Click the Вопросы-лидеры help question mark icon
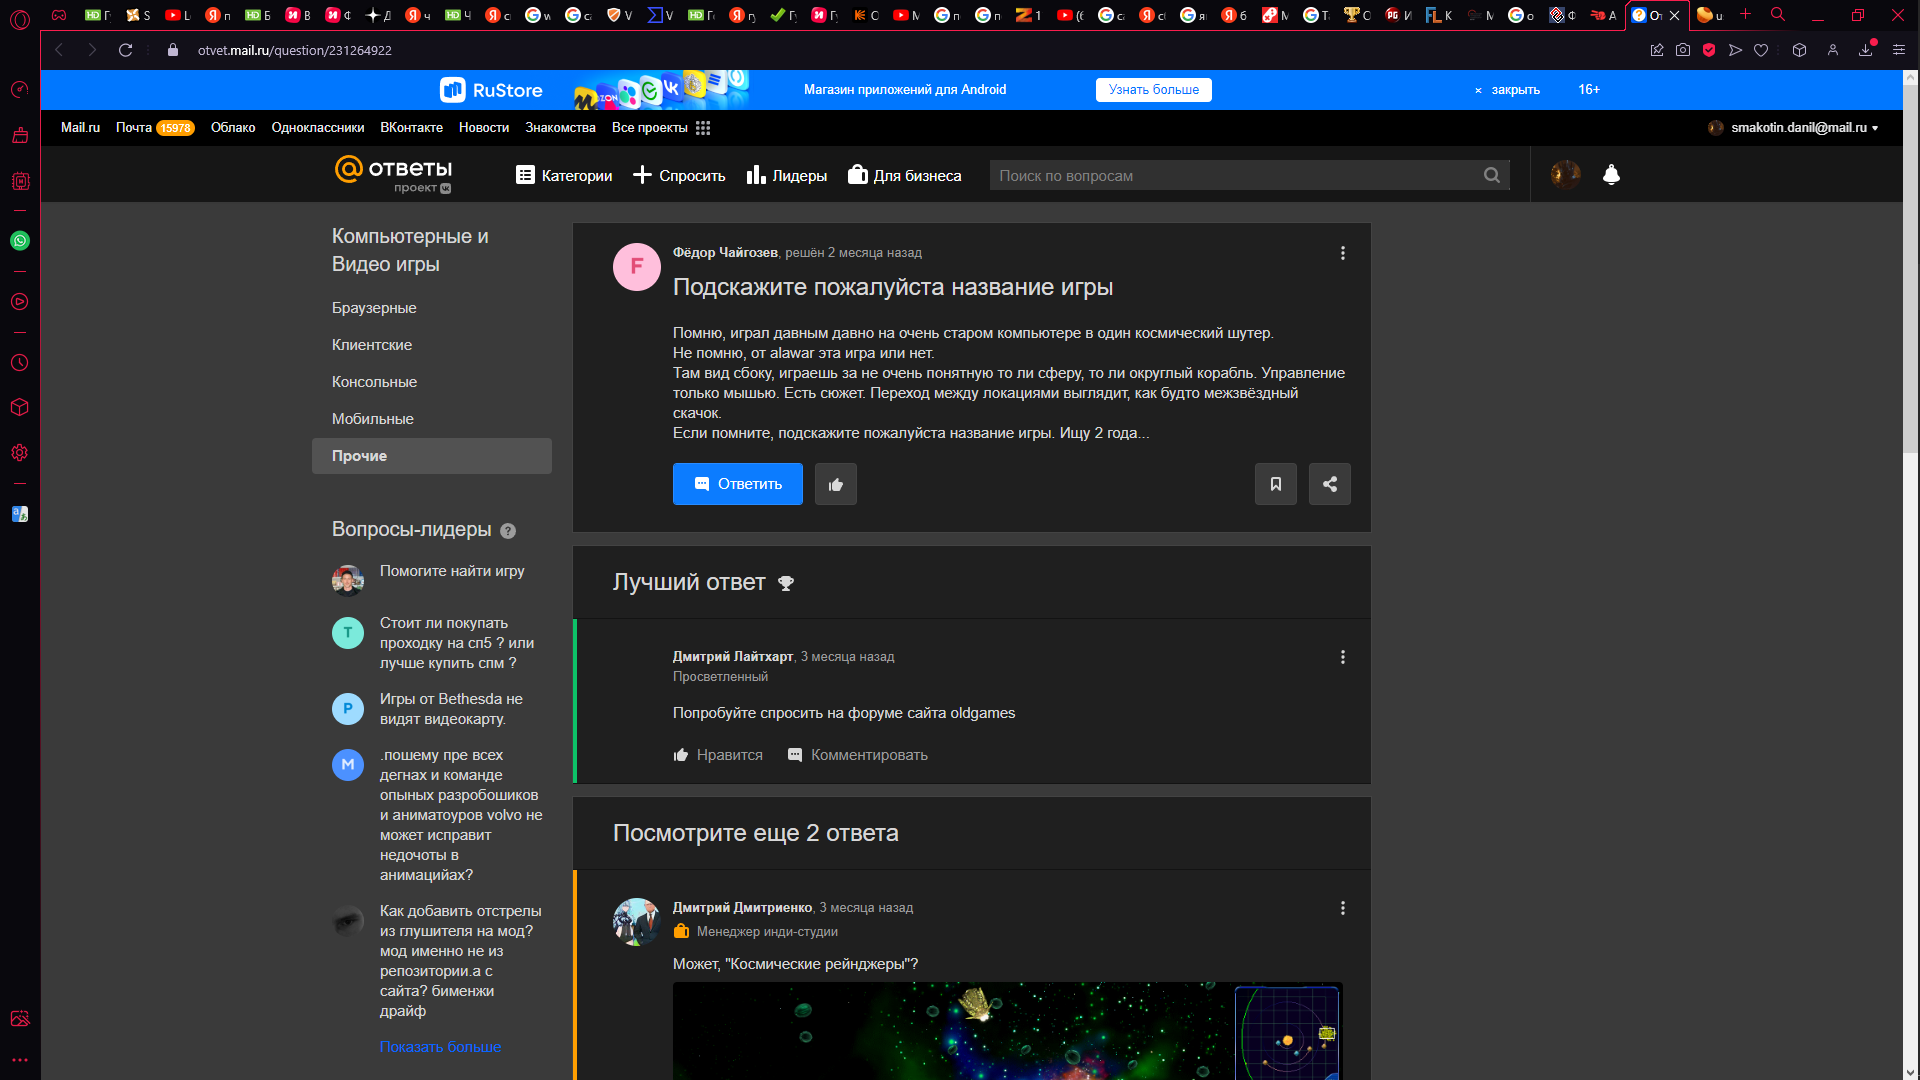 508,531
